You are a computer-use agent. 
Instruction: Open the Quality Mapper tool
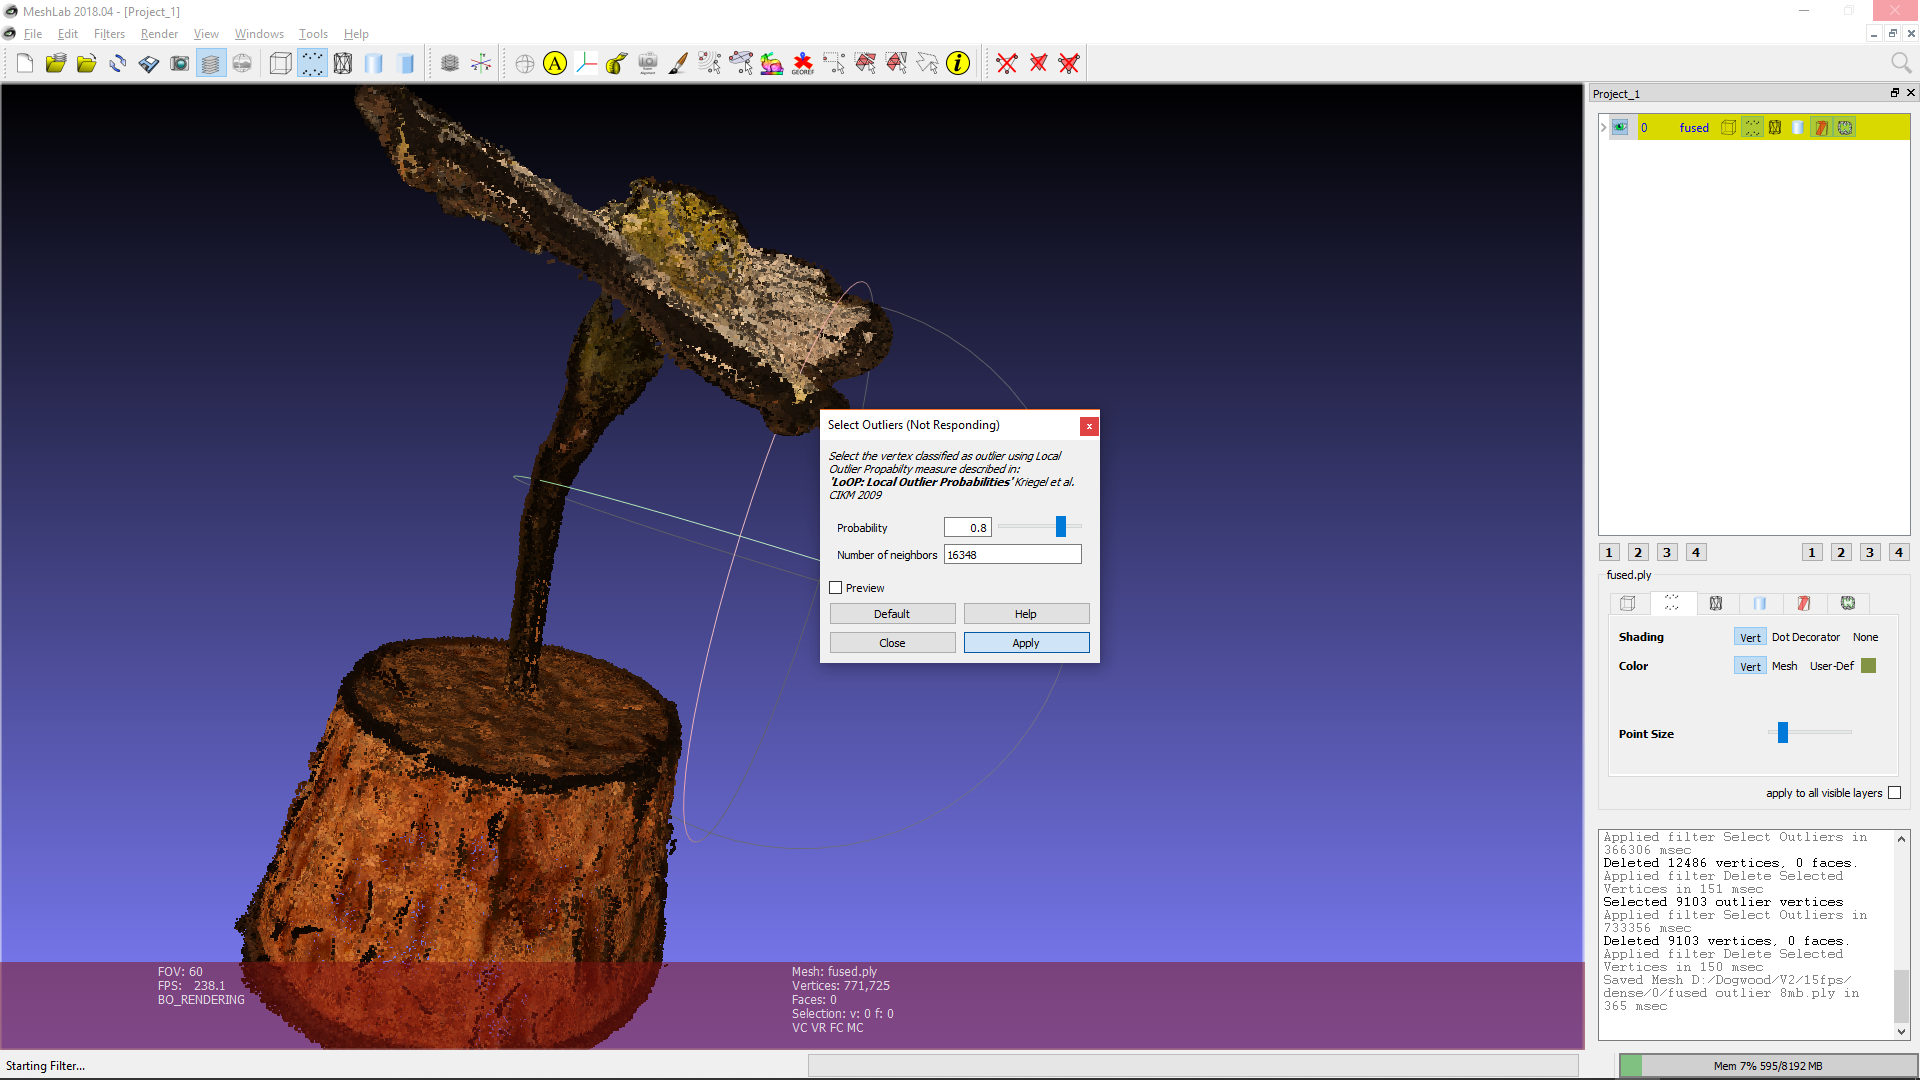pos(773,63)
